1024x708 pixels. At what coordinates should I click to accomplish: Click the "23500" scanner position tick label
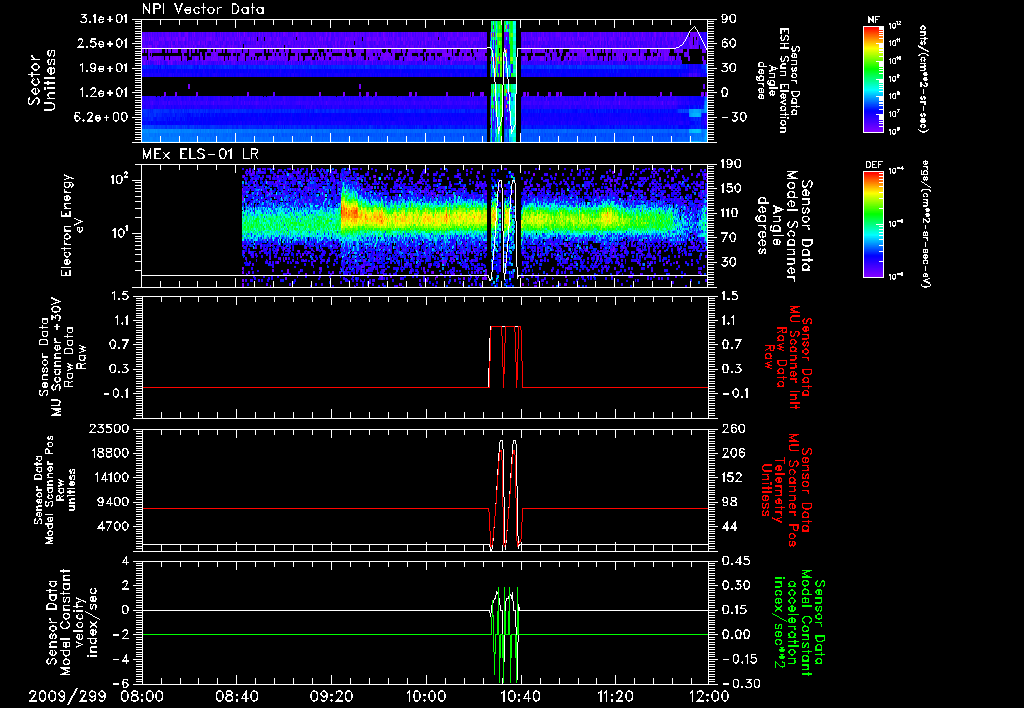click(x=108, y=428)
